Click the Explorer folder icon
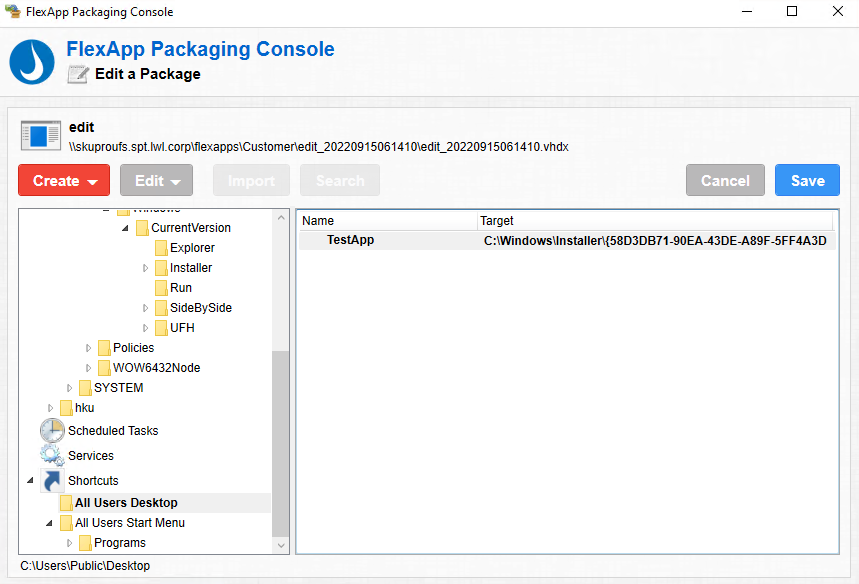859x584 pixels. [161, 248]
